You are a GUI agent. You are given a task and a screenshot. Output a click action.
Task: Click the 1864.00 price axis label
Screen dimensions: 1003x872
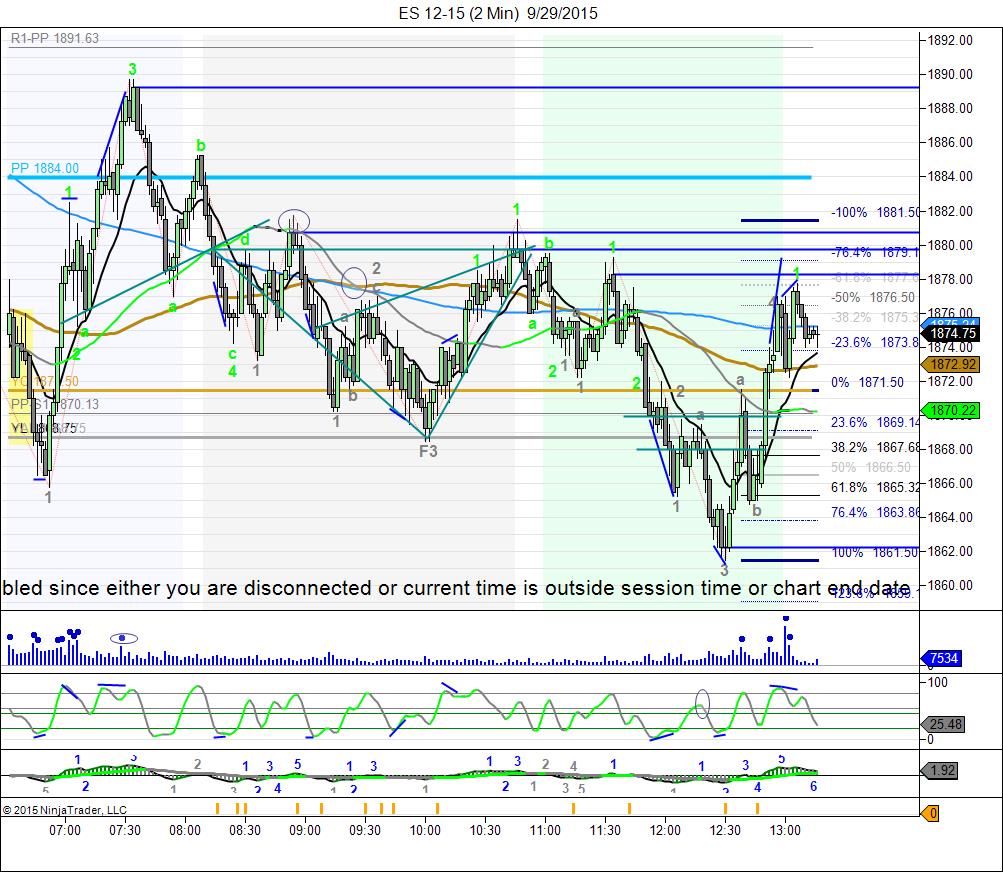pos(950,517)
